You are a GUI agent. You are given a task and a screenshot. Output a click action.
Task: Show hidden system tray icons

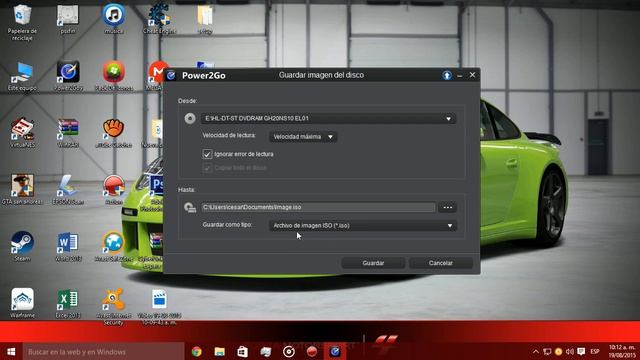click(536, 351)
